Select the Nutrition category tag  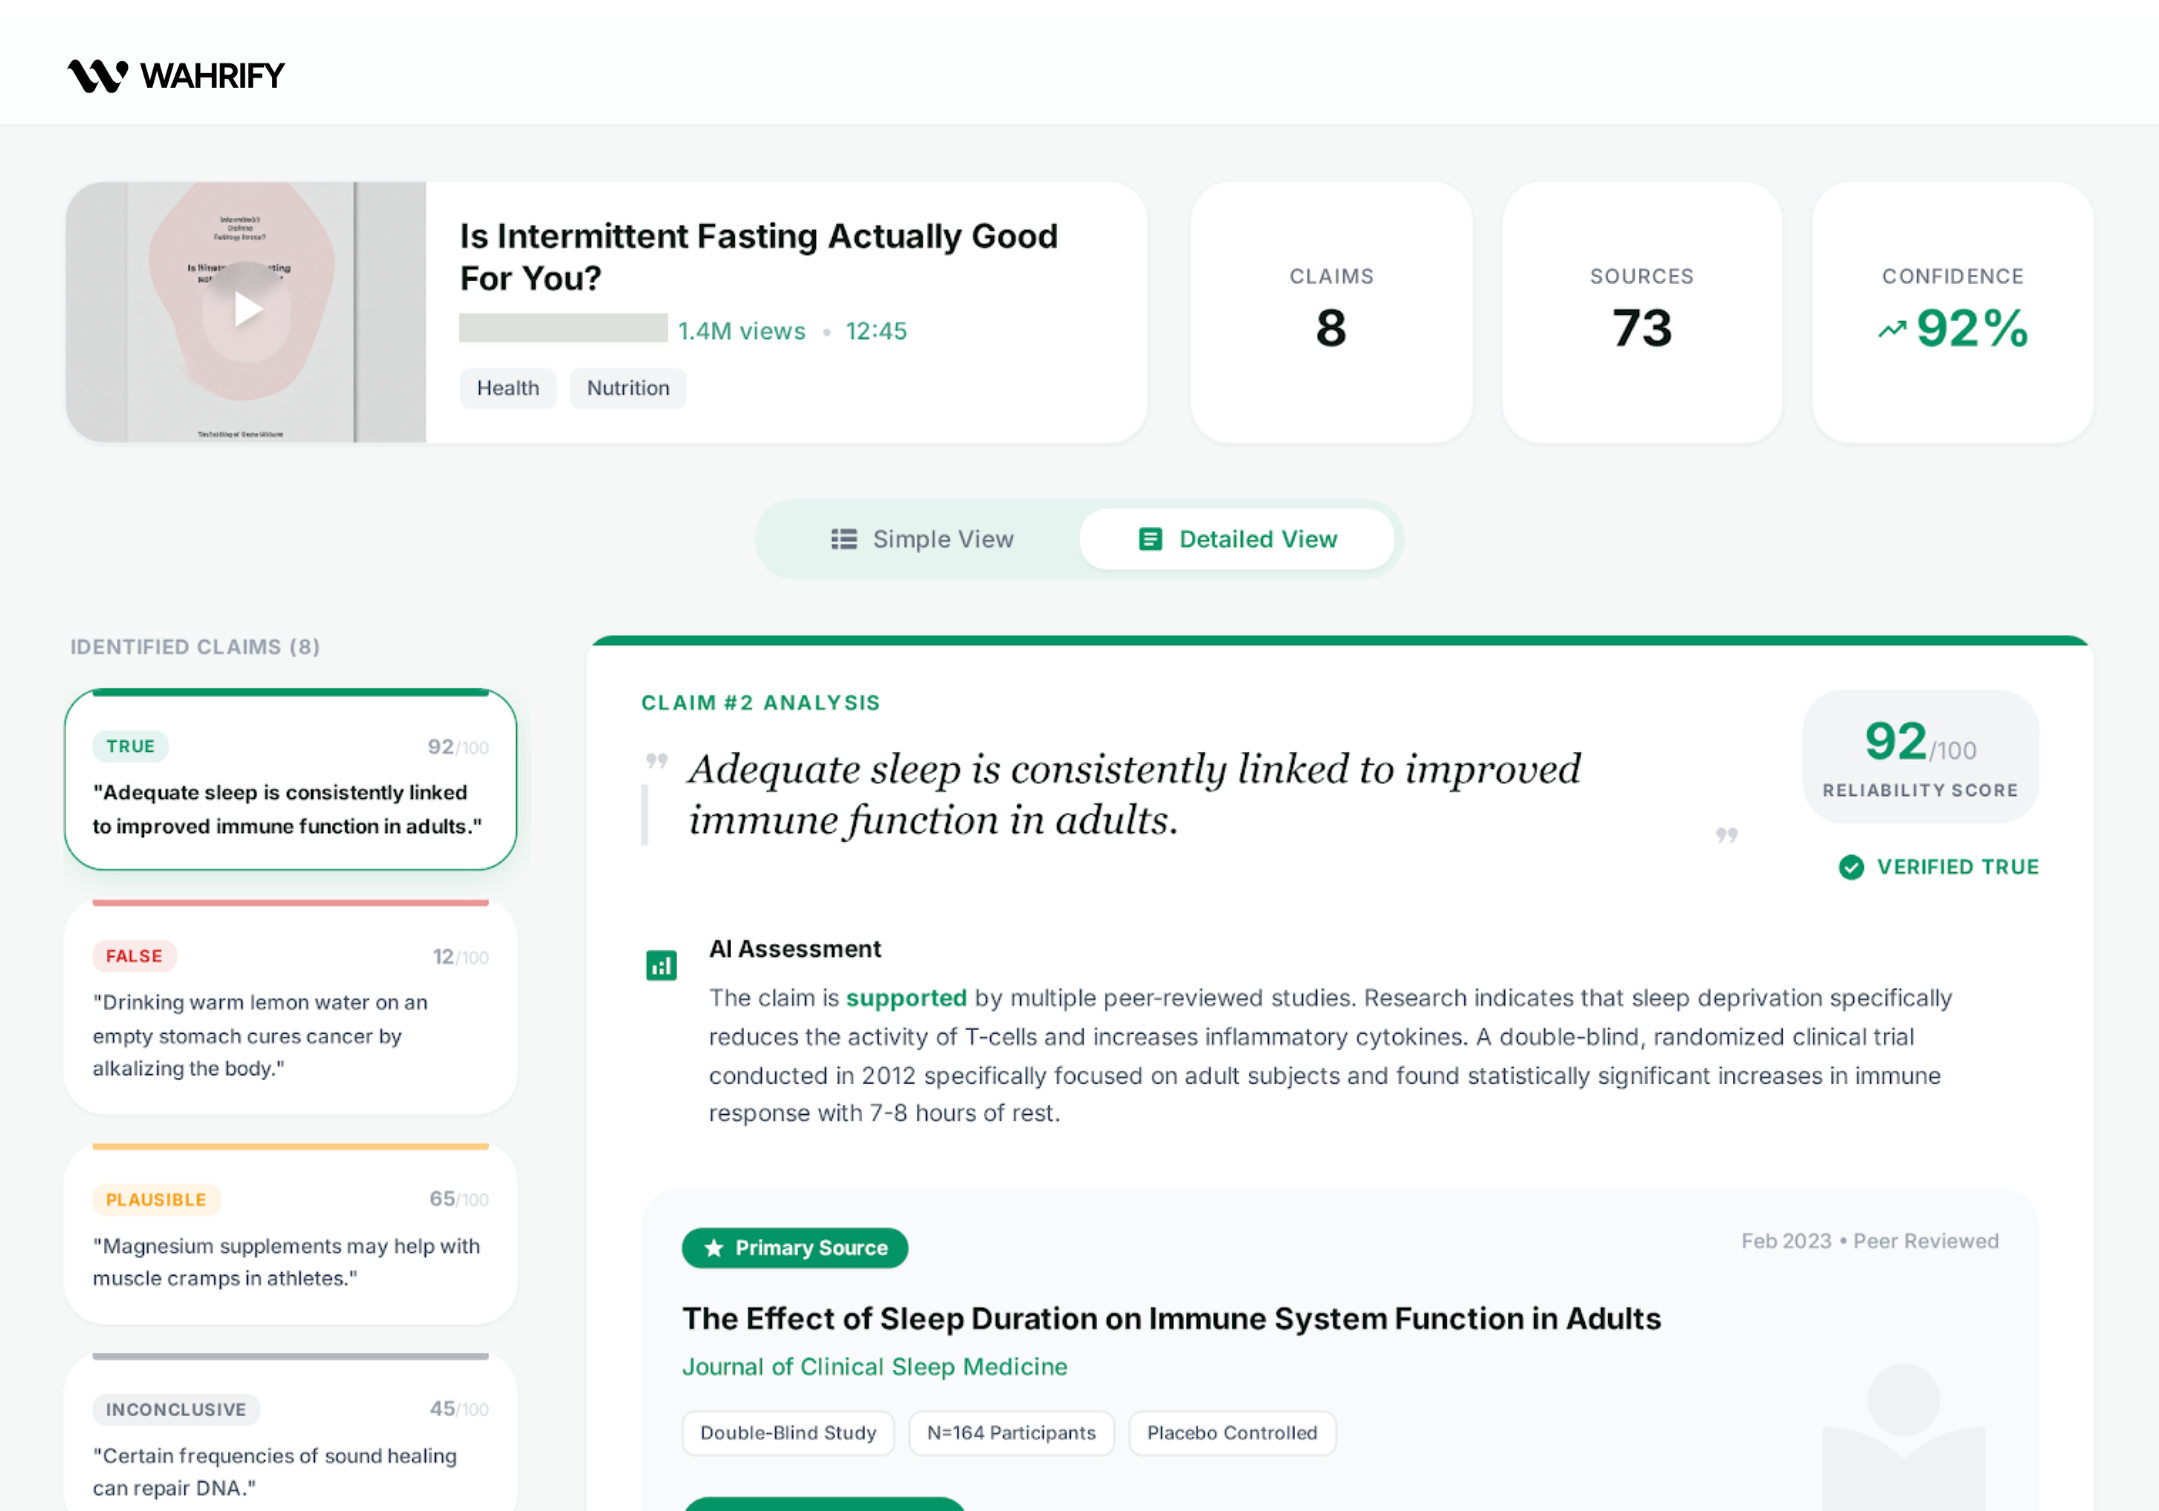(x=627, y=388)
